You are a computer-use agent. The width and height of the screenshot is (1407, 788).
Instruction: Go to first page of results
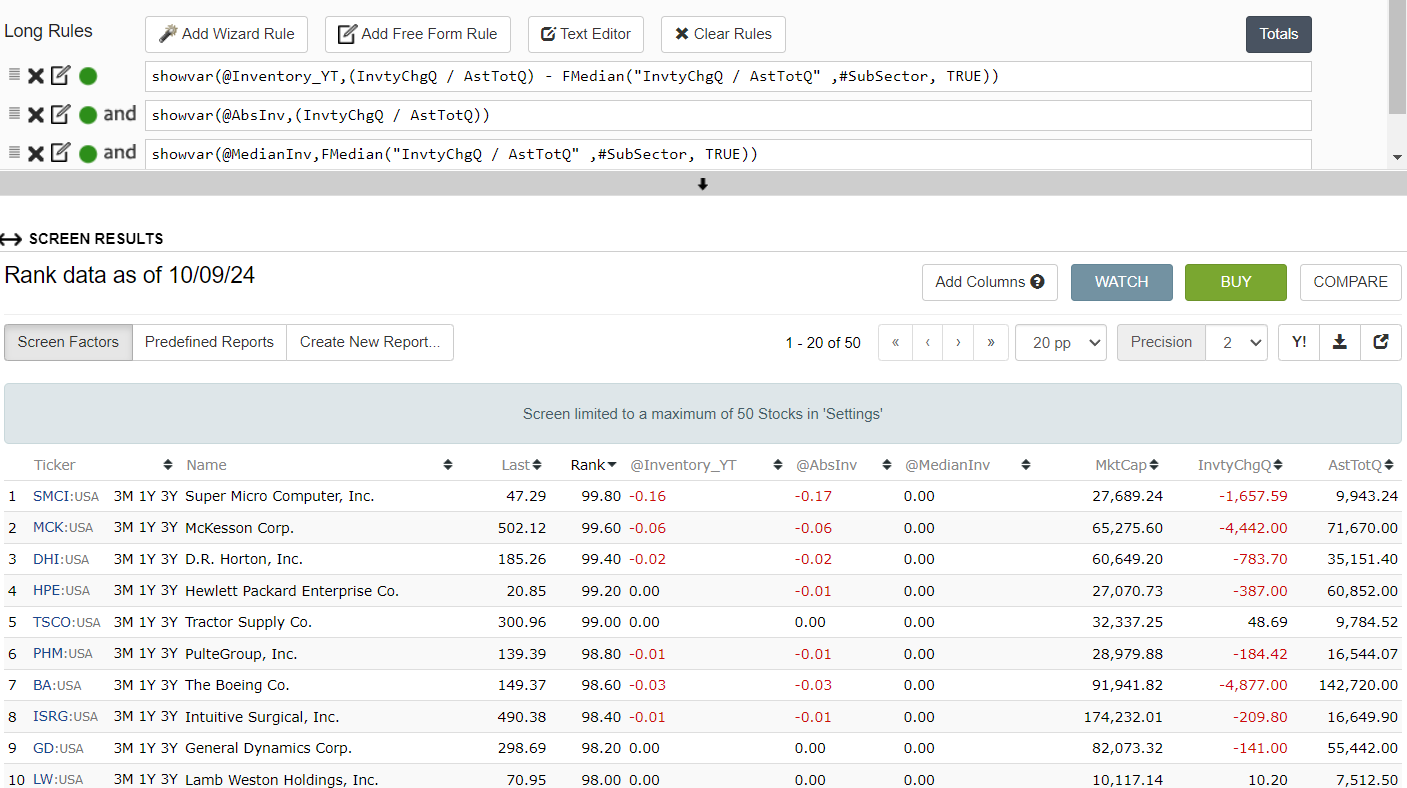coord(895,342)
